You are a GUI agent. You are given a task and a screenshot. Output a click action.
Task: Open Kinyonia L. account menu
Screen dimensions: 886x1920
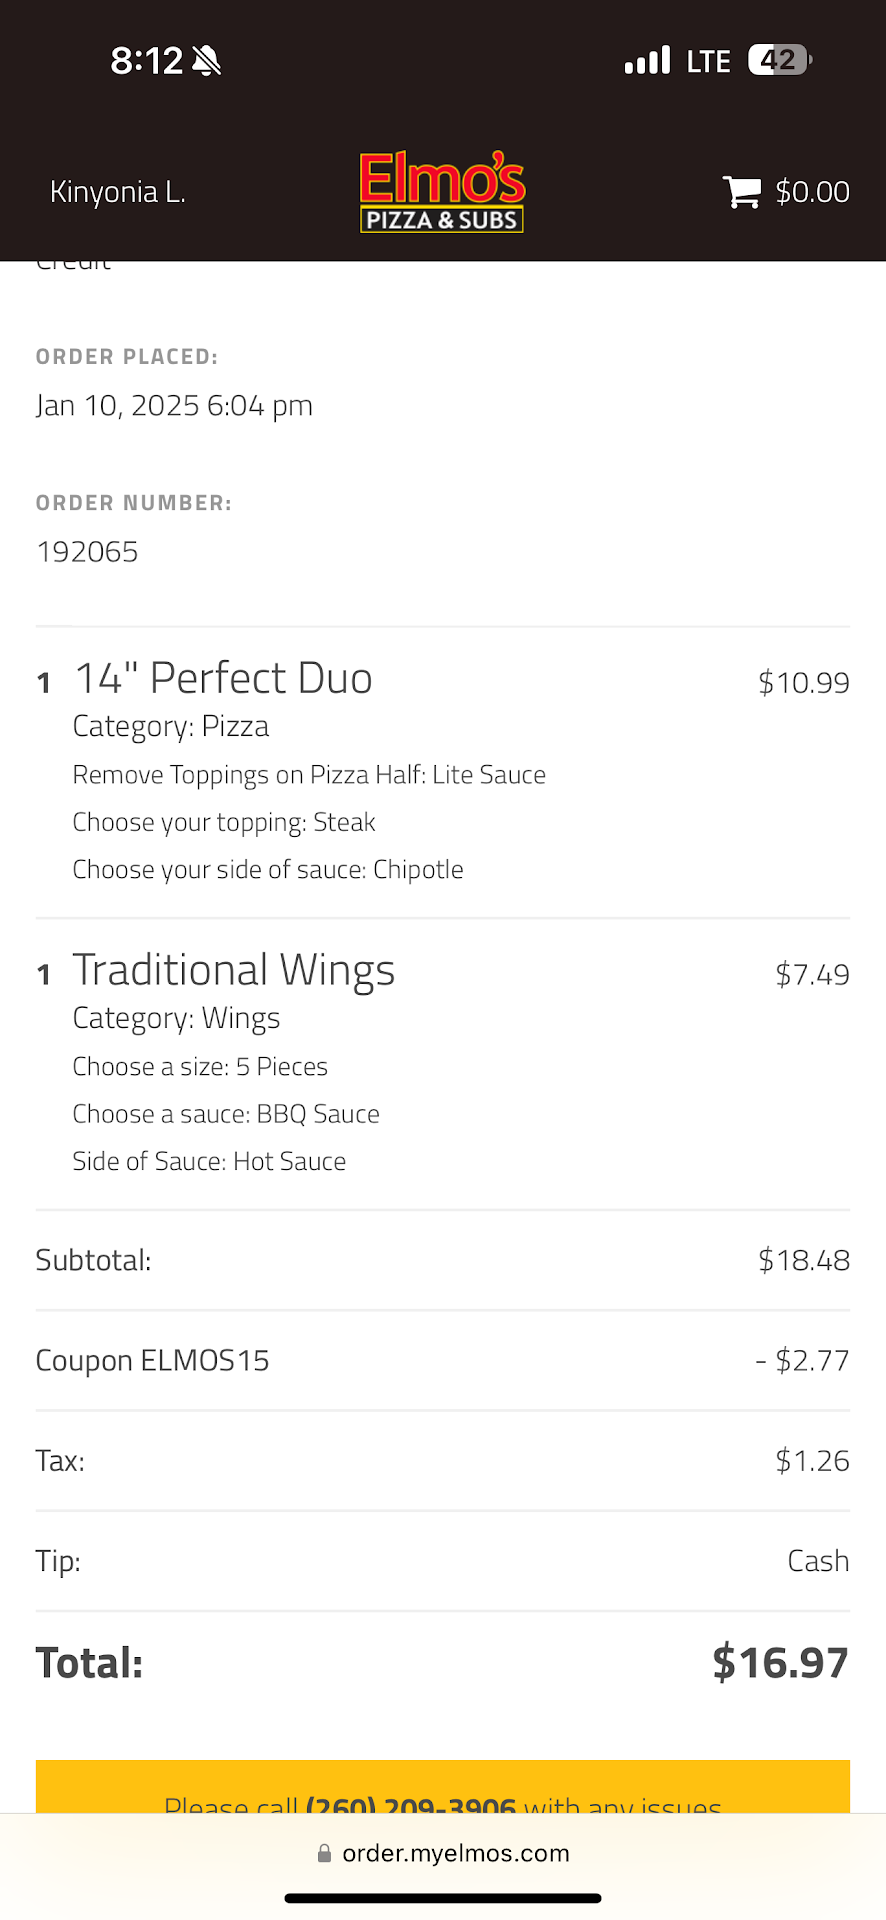pos(118,192)
